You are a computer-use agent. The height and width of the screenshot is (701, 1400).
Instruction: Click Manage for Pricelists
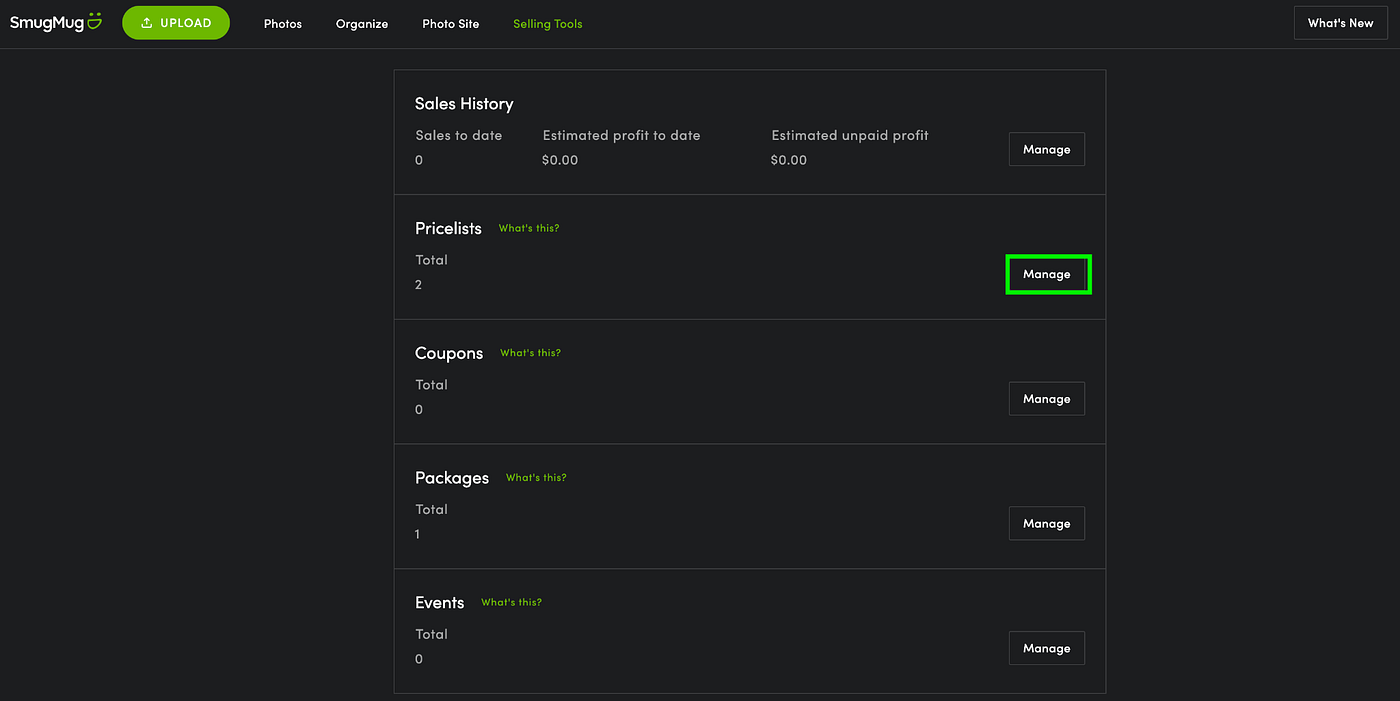coord(1047,274)
